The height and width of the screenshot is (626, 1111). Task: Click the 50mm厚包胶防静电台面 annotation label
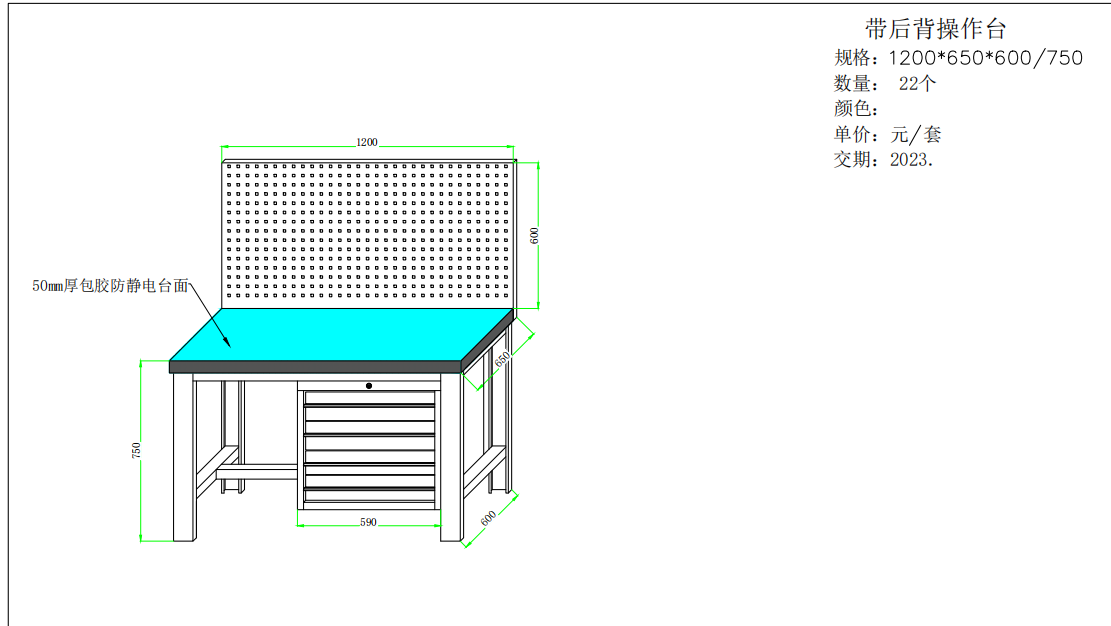tap(111, 286)
